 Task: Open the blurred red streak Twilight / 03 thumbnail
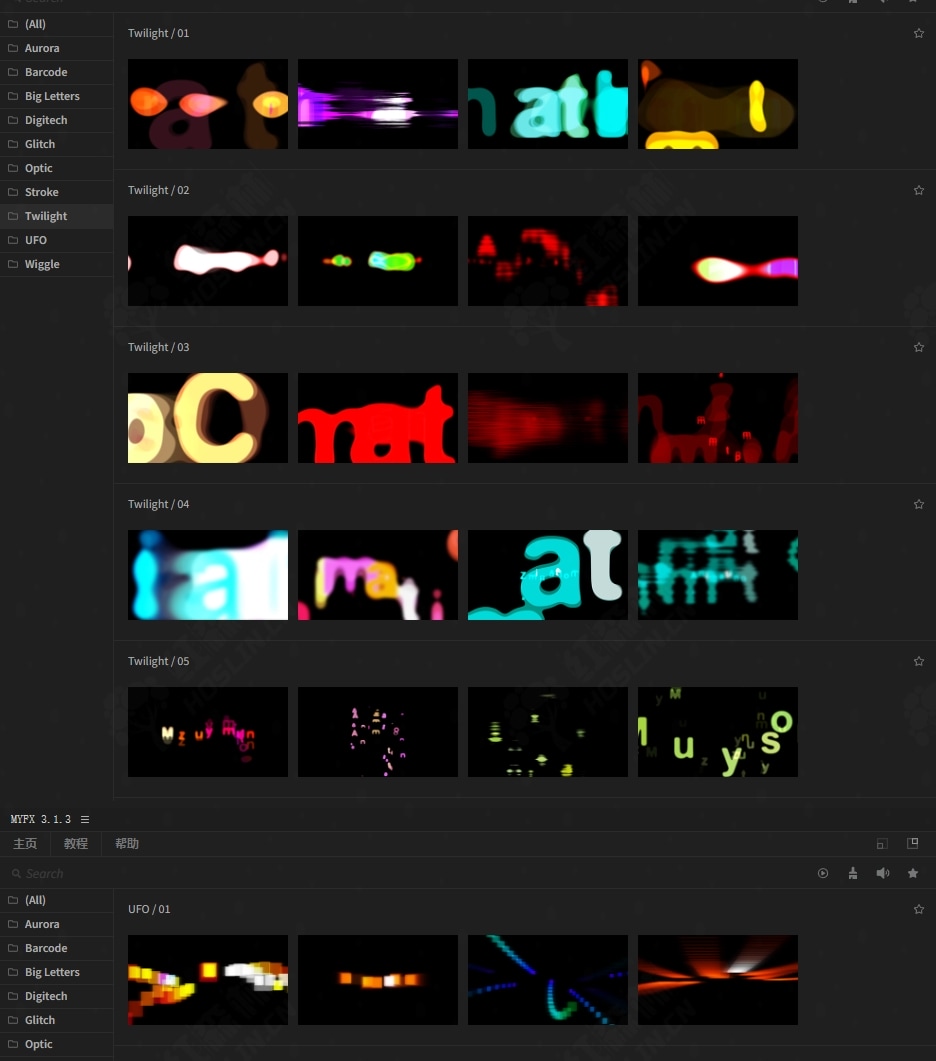(548, 417)
